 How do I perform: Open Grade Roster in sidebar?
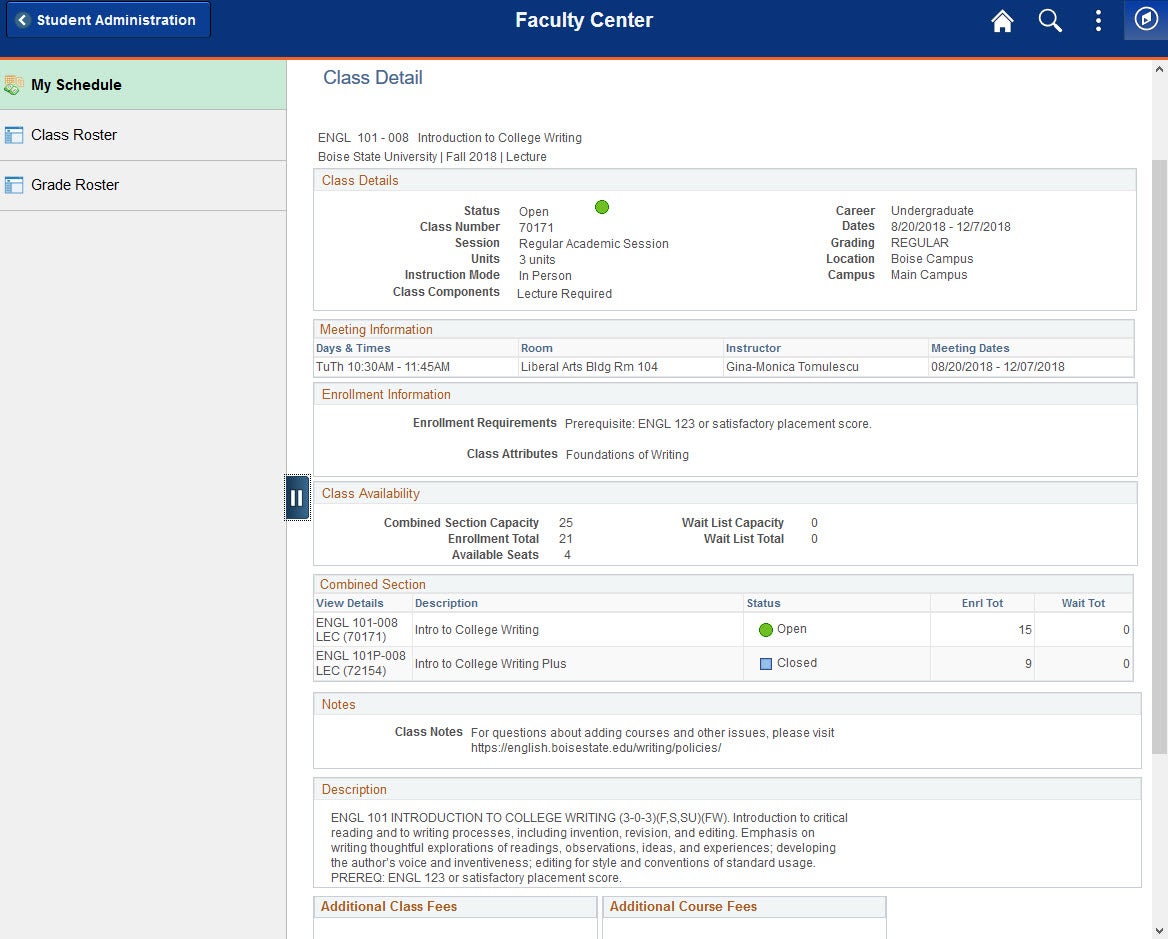coord(143,185)
